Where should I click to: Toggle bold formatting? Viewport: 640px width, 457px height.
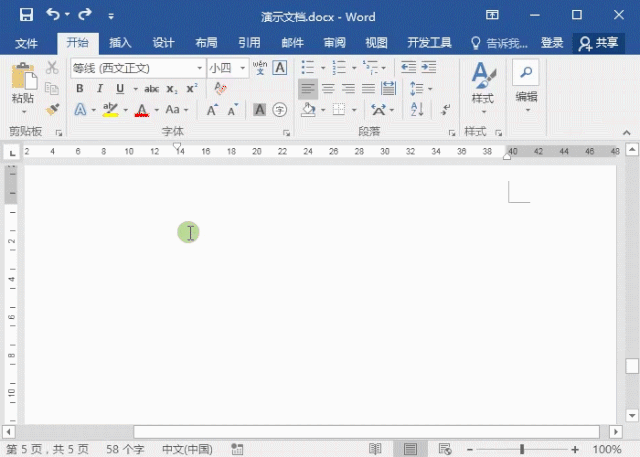(x=80, y=89)
